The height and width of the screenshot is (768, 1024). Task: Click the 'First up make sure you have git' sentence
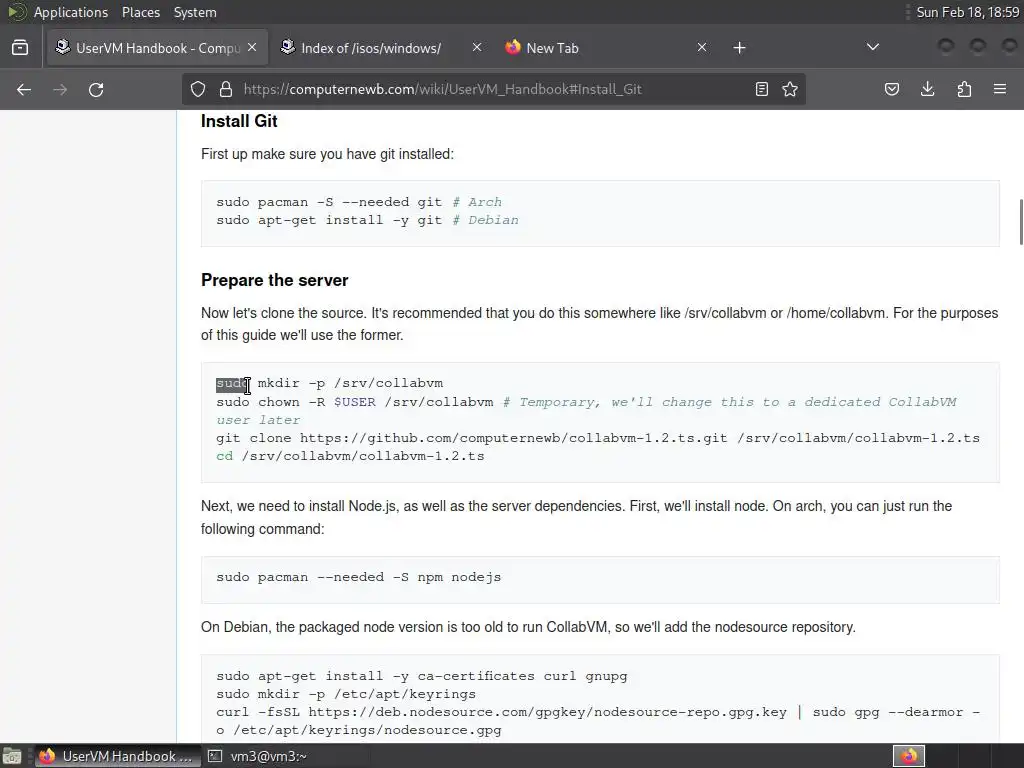(327, 154)
